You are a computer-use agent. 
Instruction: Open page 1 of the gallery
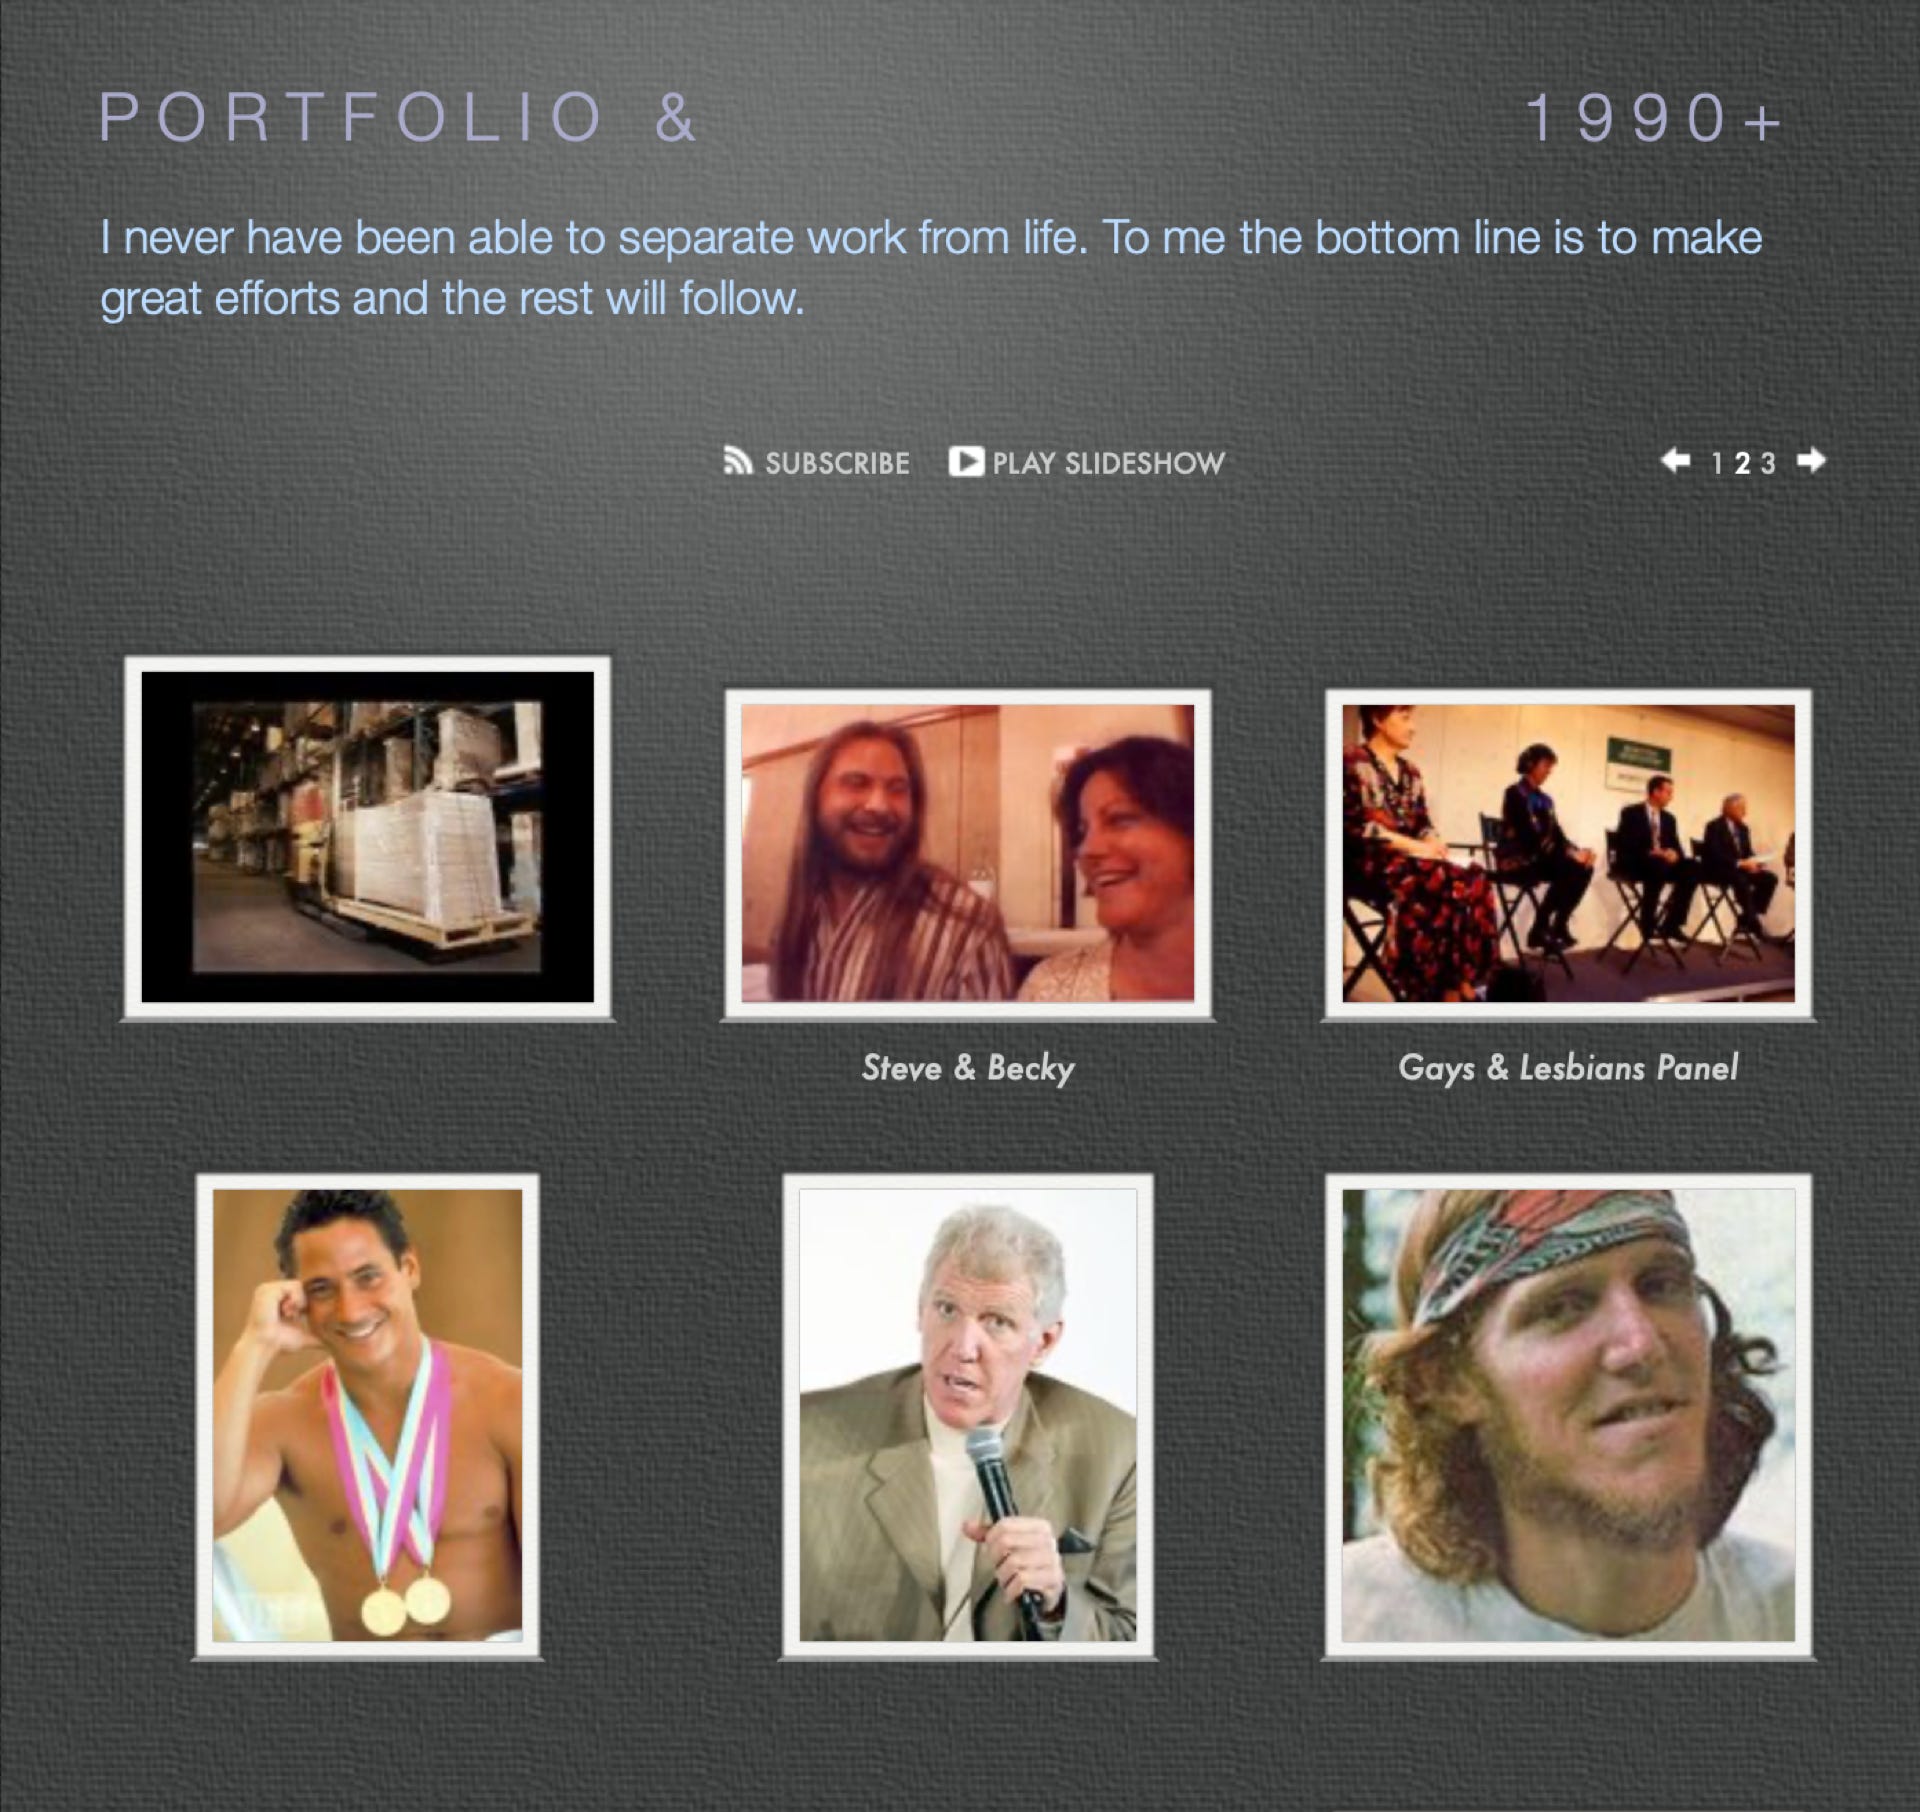tap(1717, 464)
